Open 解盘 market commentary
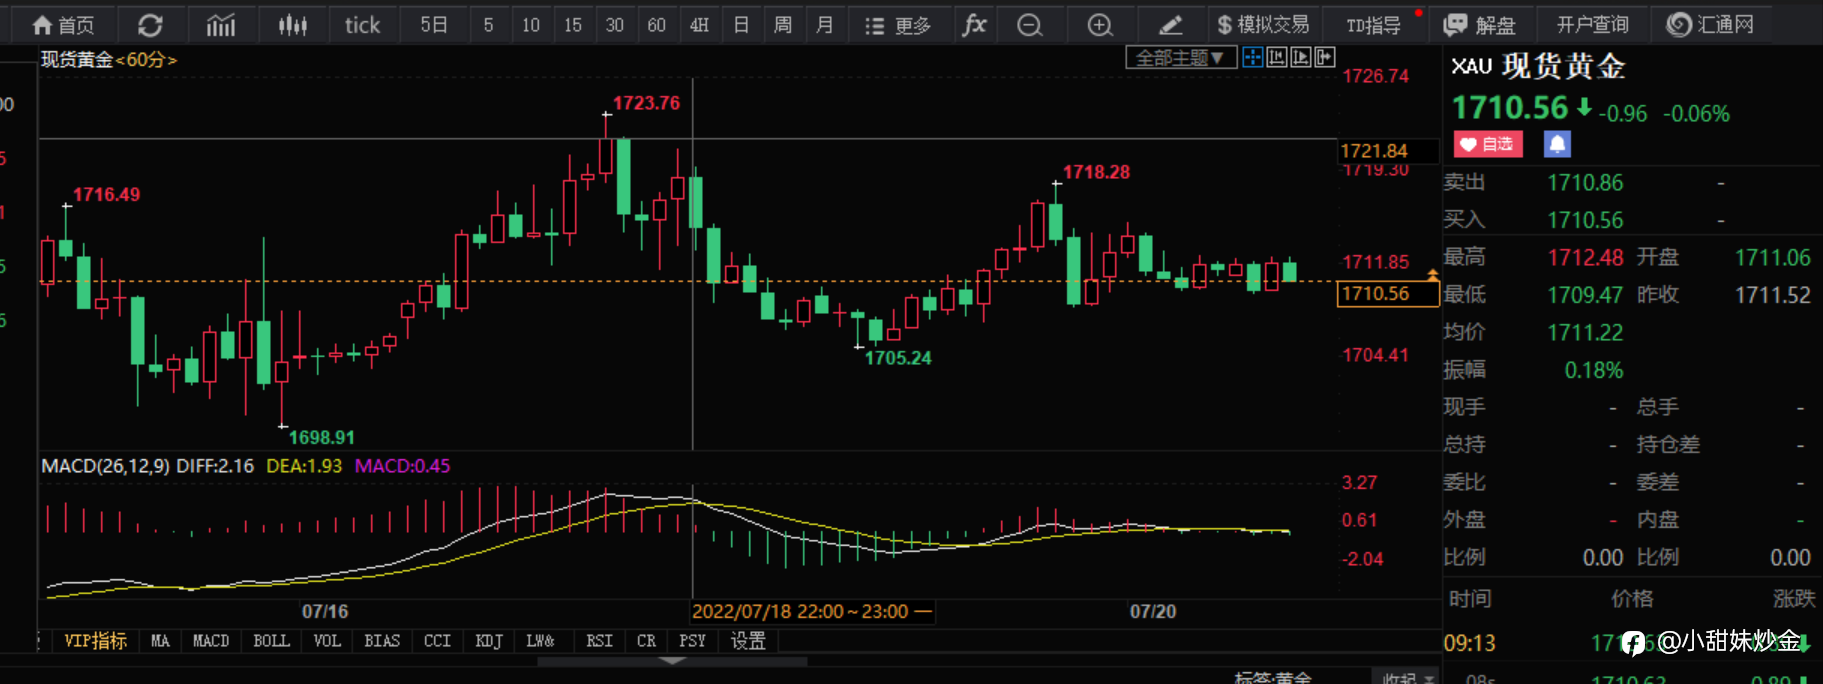The image size is (1823, 684). [x=1480, y=25]
